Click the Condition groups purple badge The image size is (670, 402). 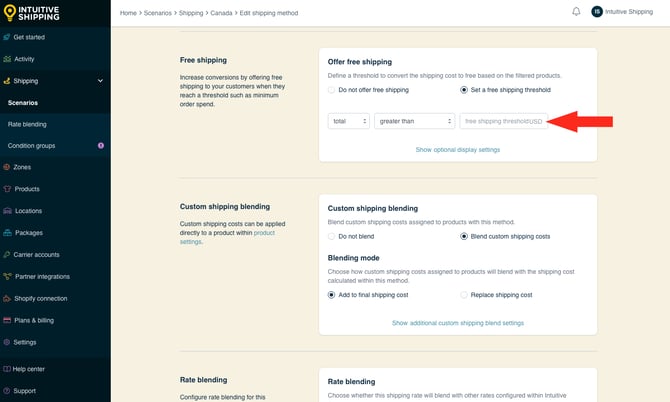pyautogui.click(x=101, y=146)
